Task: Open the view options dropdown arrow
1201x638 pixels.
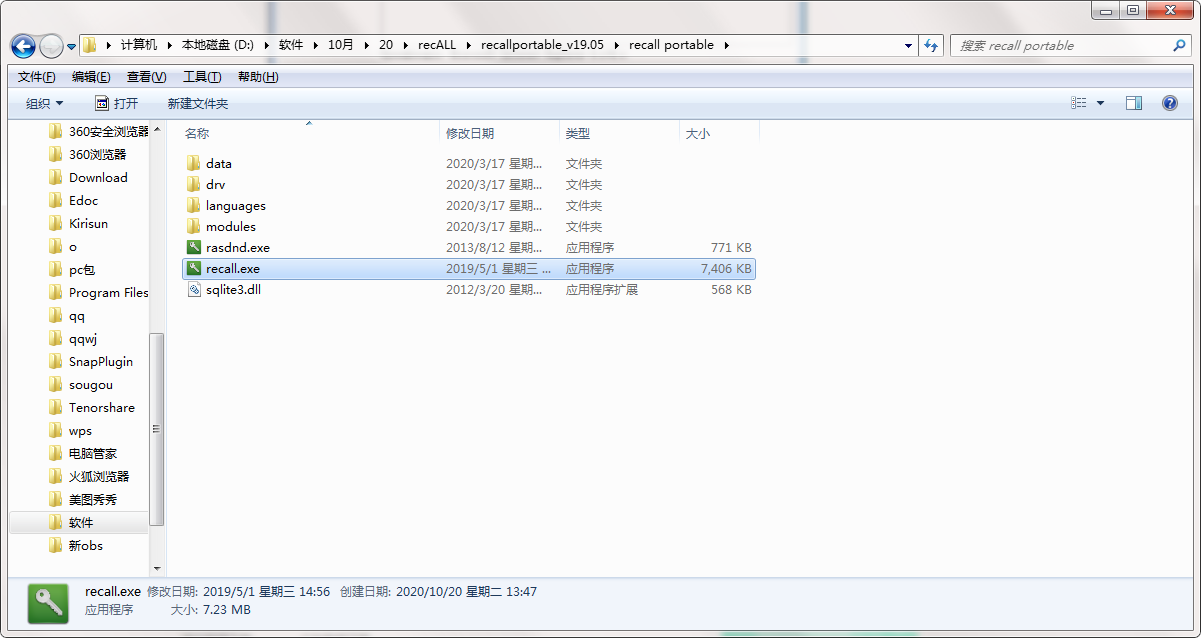Action: 1100,103
